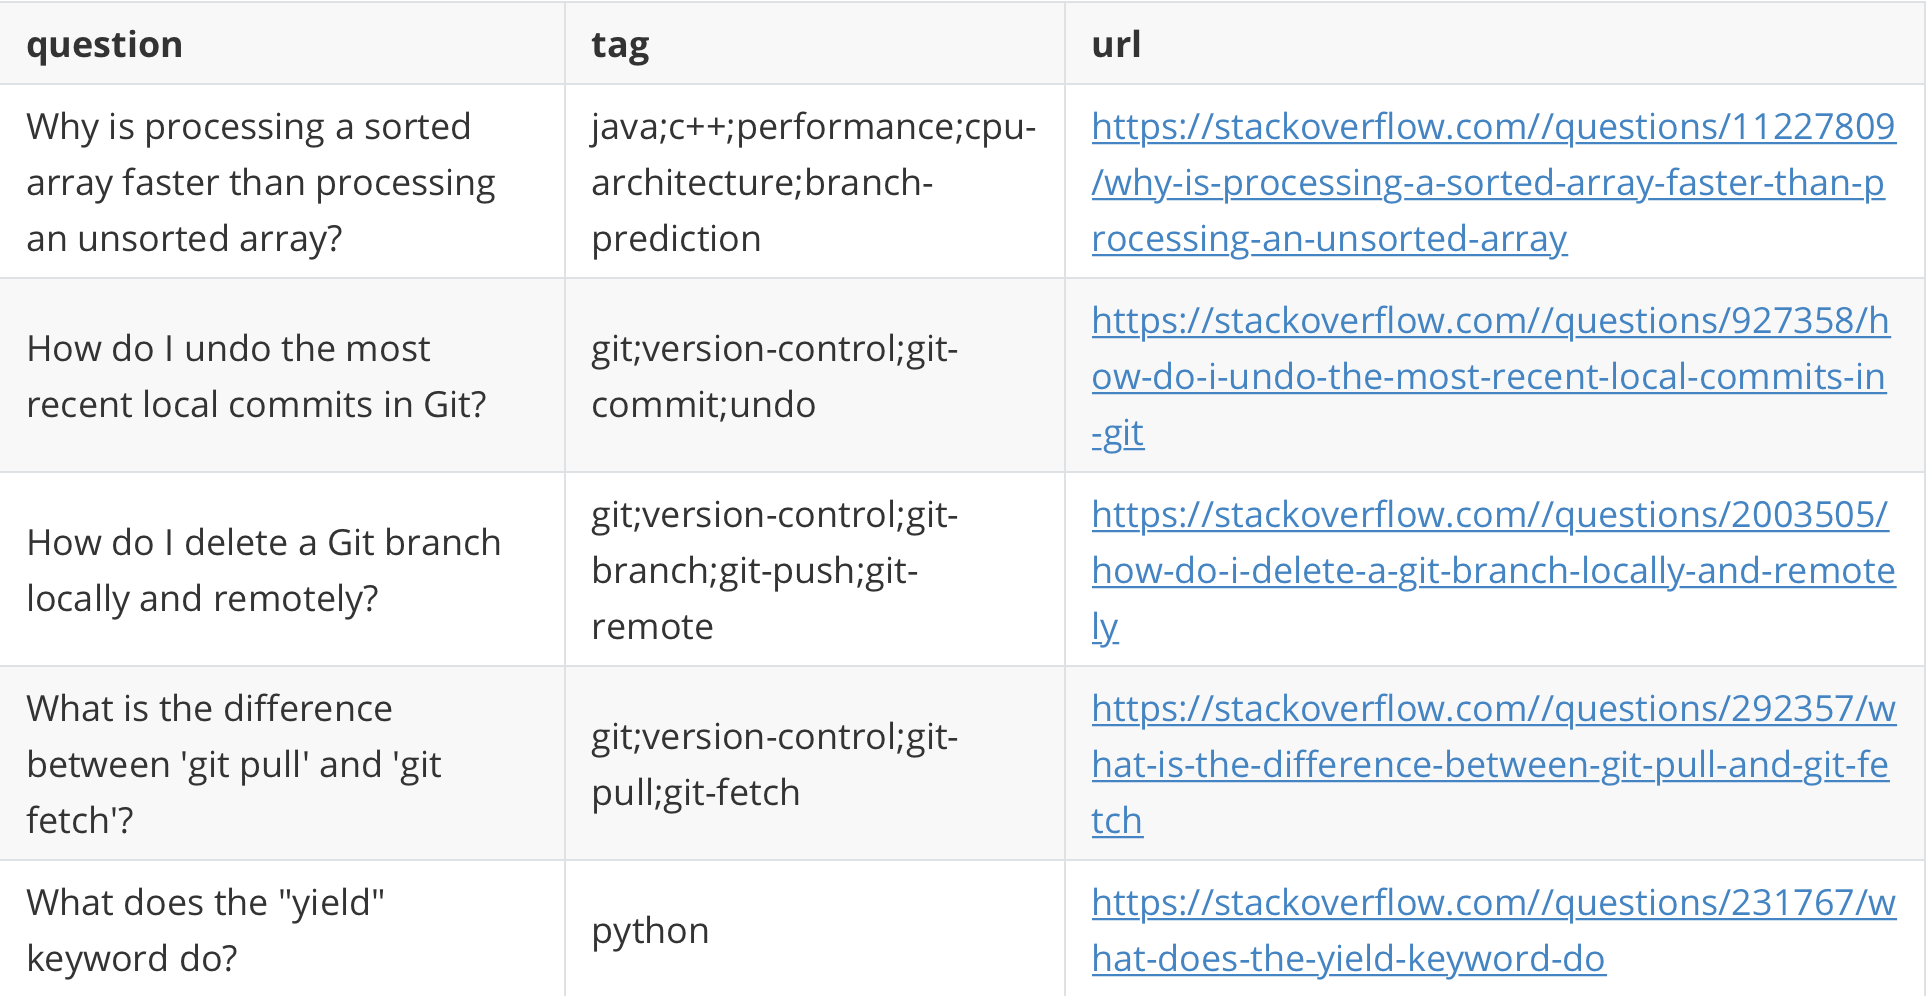
Task: Click the git-branch;git-push;git-remote tag cell
Action: (774, 571)
